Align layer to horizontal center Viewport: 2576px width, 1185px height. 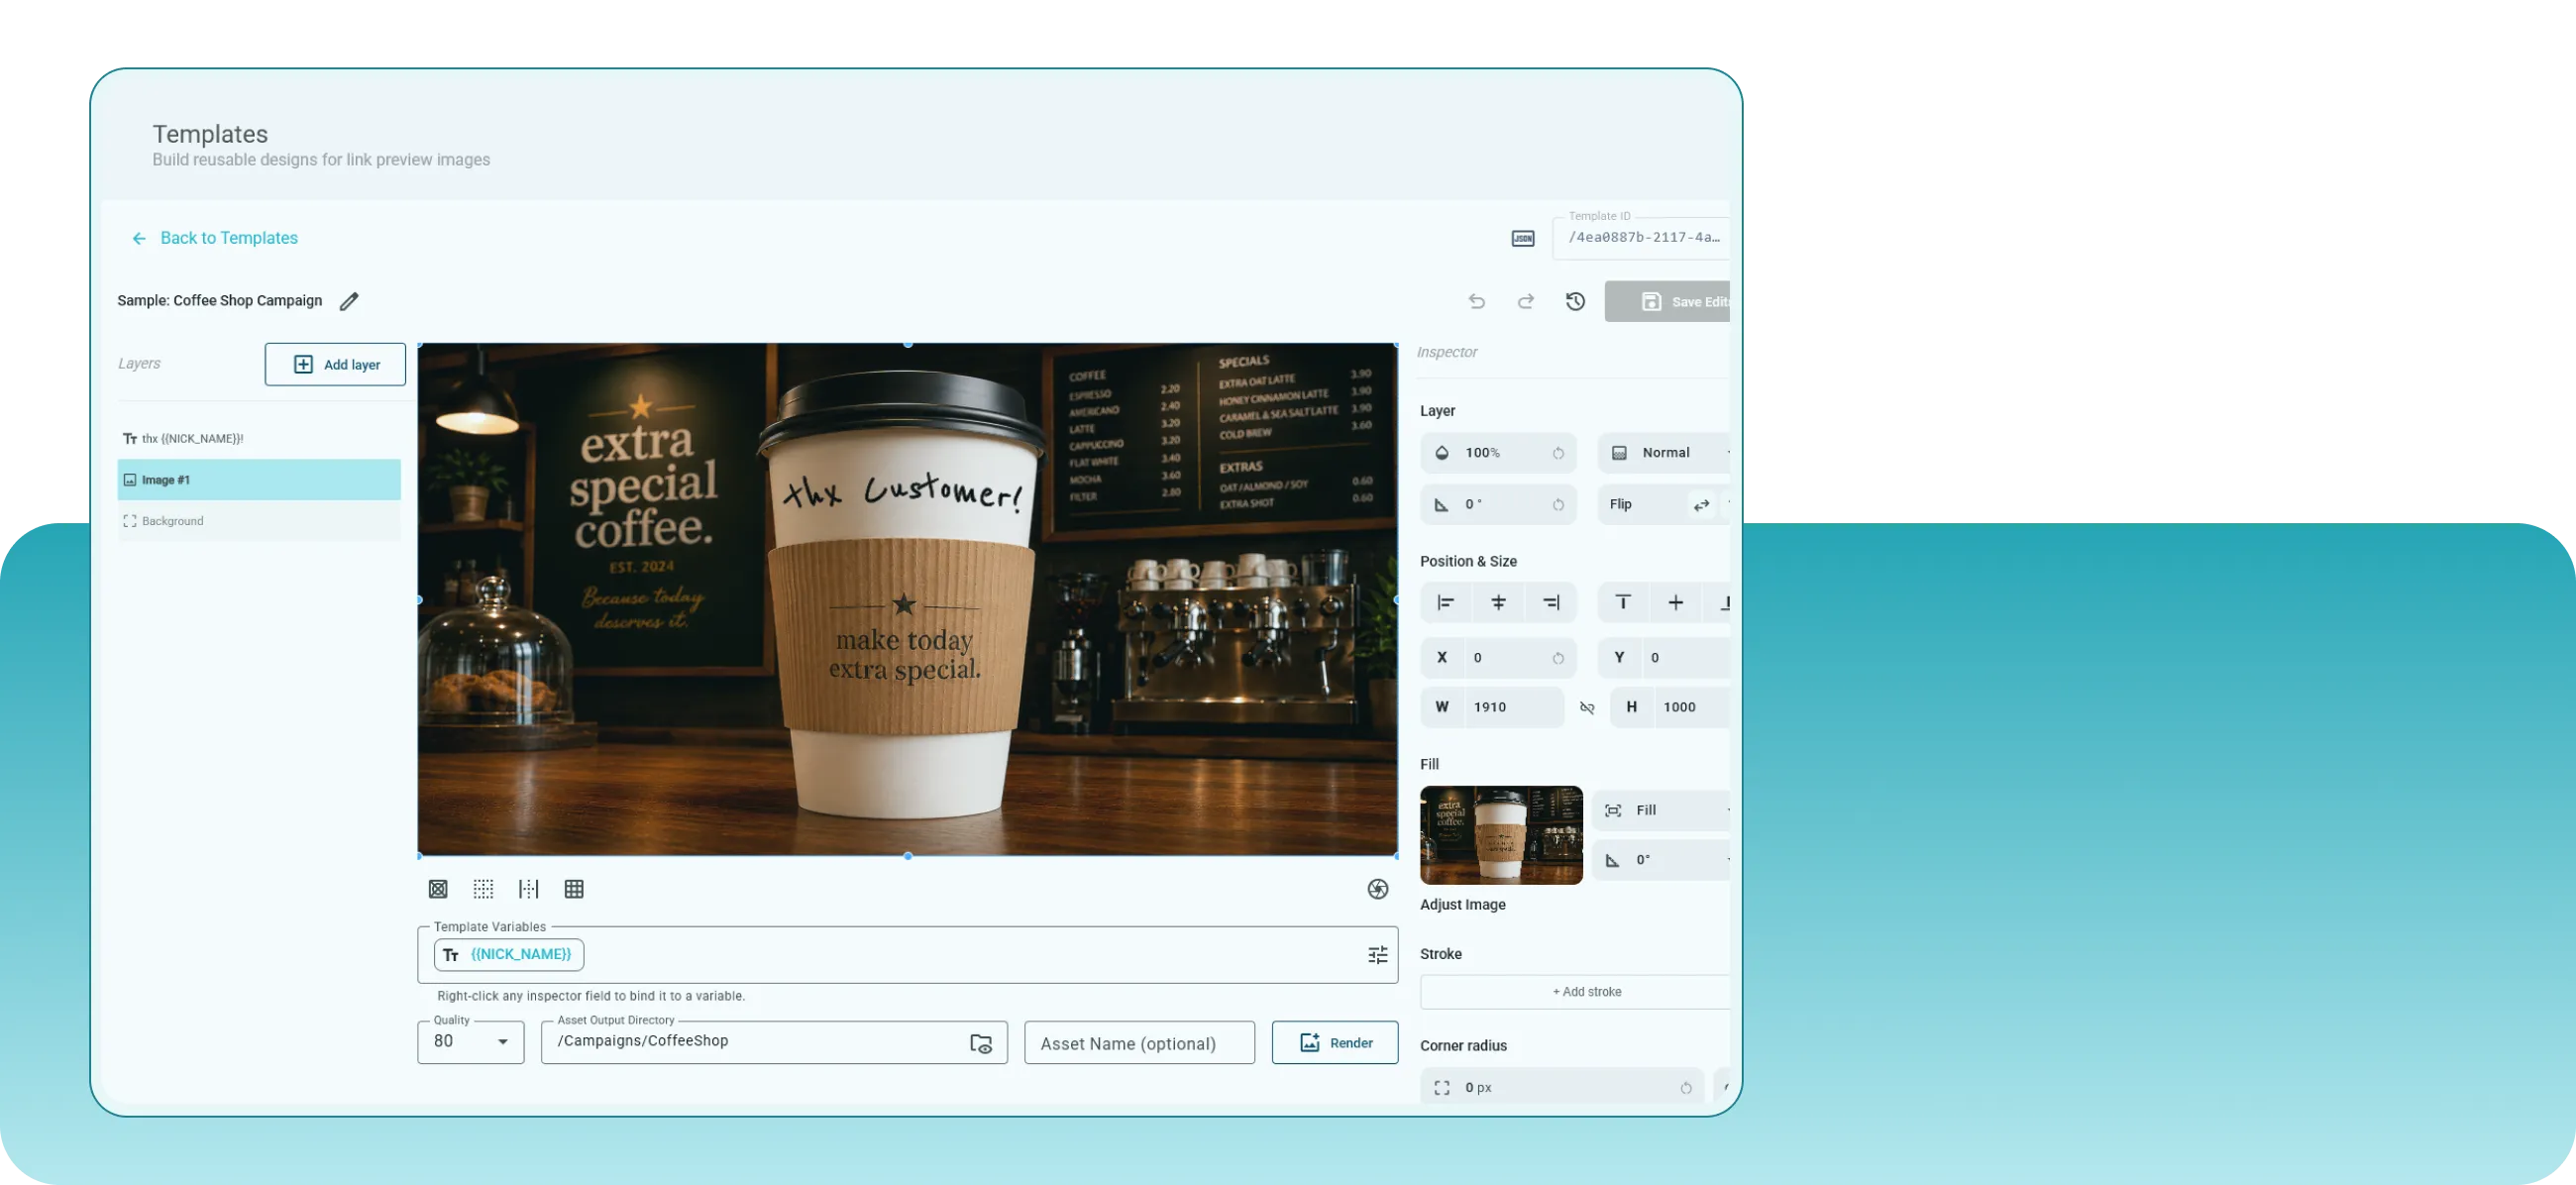click(x=1498, y=603)
